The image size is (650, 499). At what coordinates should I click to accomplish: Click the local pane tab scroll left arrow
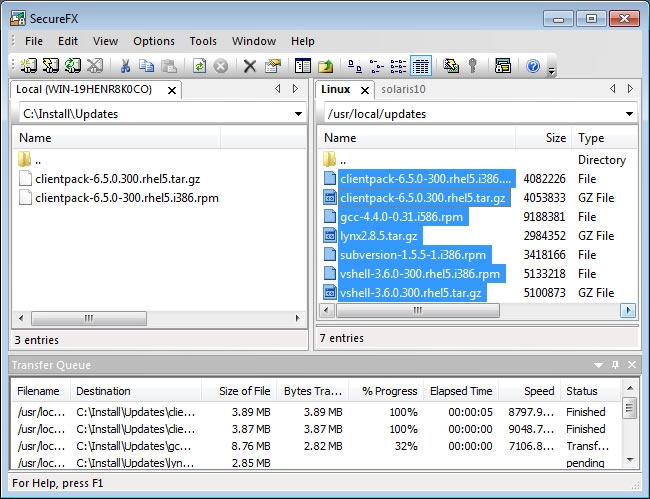[x=278, y=89]
